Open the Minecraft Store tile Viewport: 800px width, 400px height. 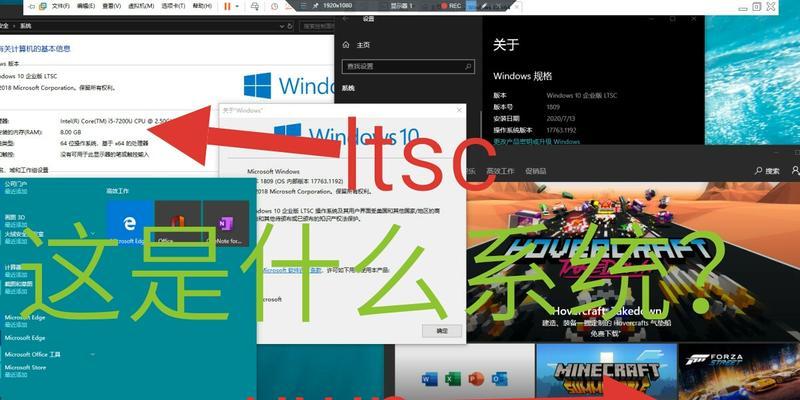pyautogui.click(x=606, y=372)
